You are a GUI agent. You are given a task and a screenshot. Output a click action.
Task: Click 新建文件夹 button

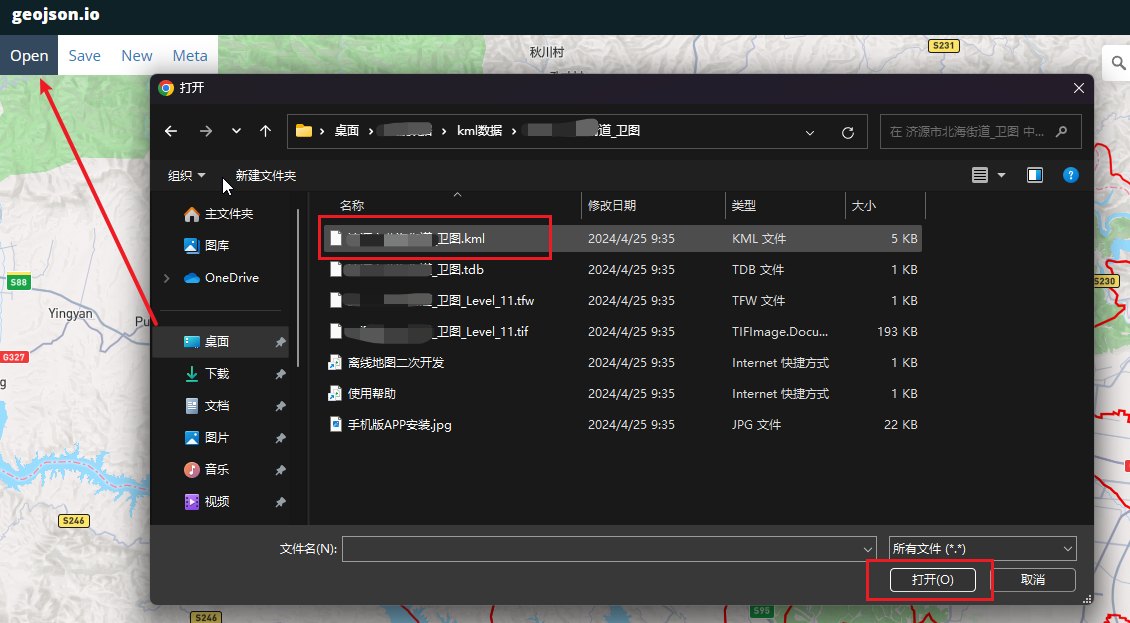pos(265,175)
